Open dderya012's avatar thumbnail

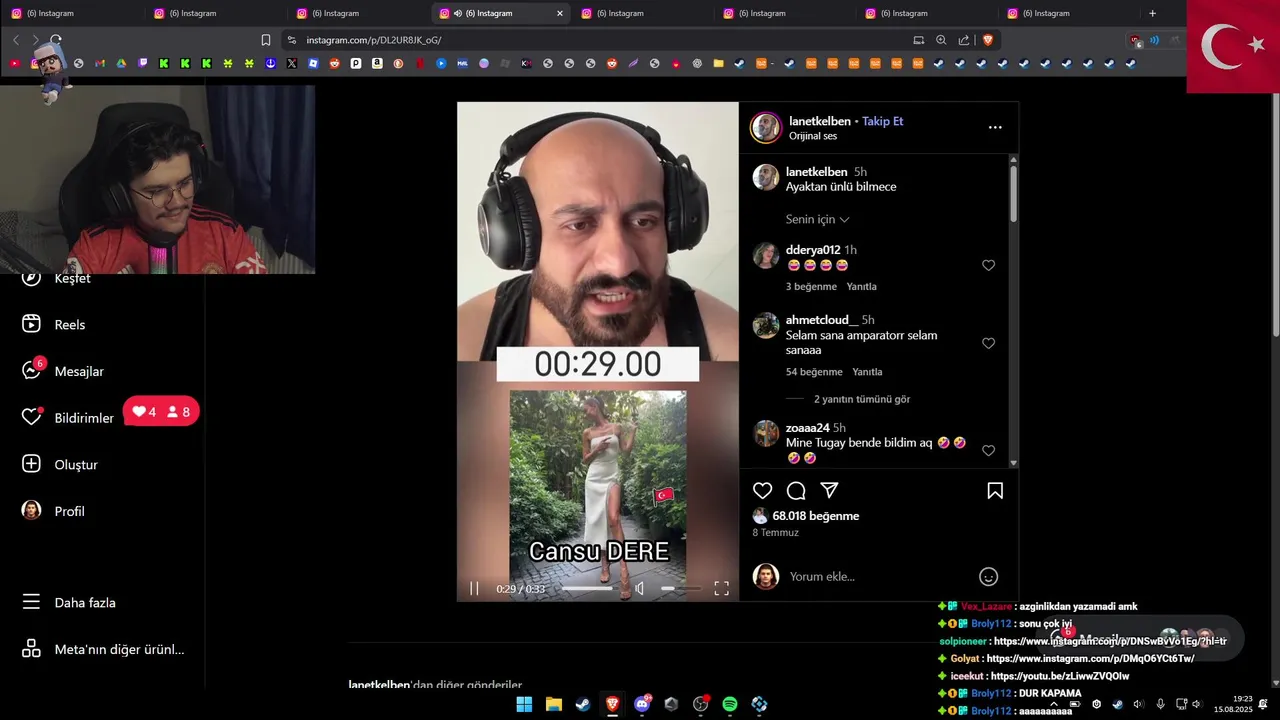click(x=766, y=255)
